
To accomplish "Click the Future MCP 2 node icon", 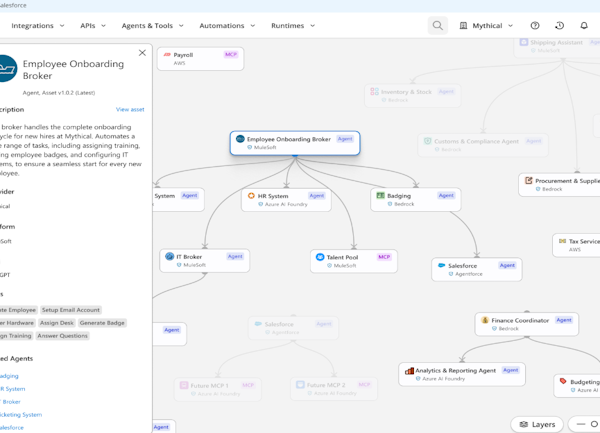I will click(300, 384).
